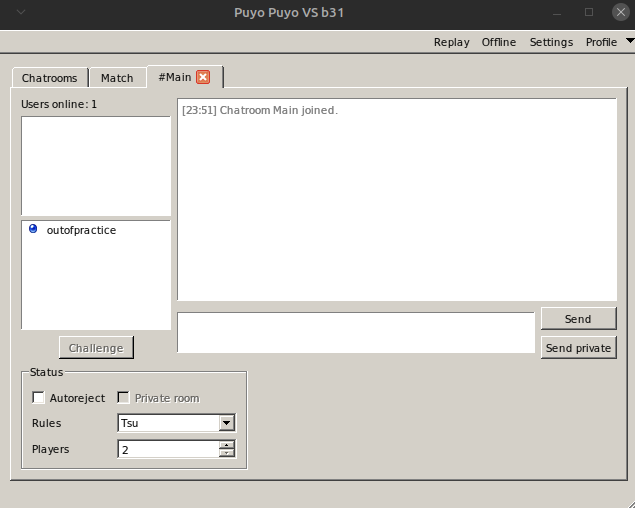This screenshot has height=508, width=635.
Task: Open the Profile menu
Action: [601, 42]
